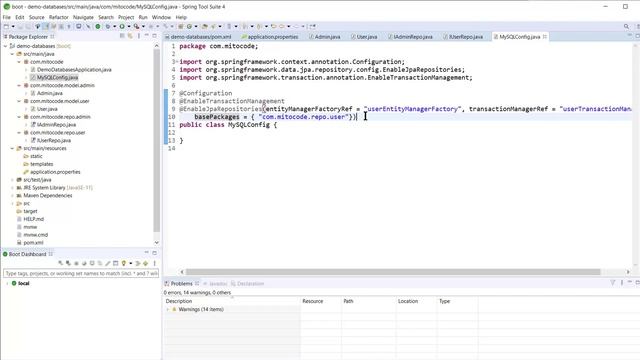Switch to Admin.java editor tab
Screen dimensions: 640x360
click(x=325, y=37)
